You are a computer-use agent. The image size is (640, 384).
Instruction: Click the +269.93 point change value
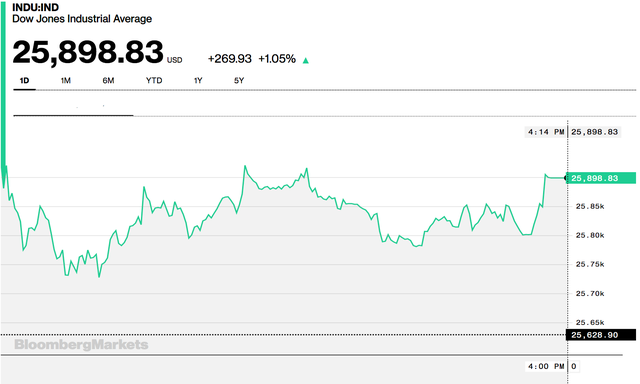(x=230, y=59)
